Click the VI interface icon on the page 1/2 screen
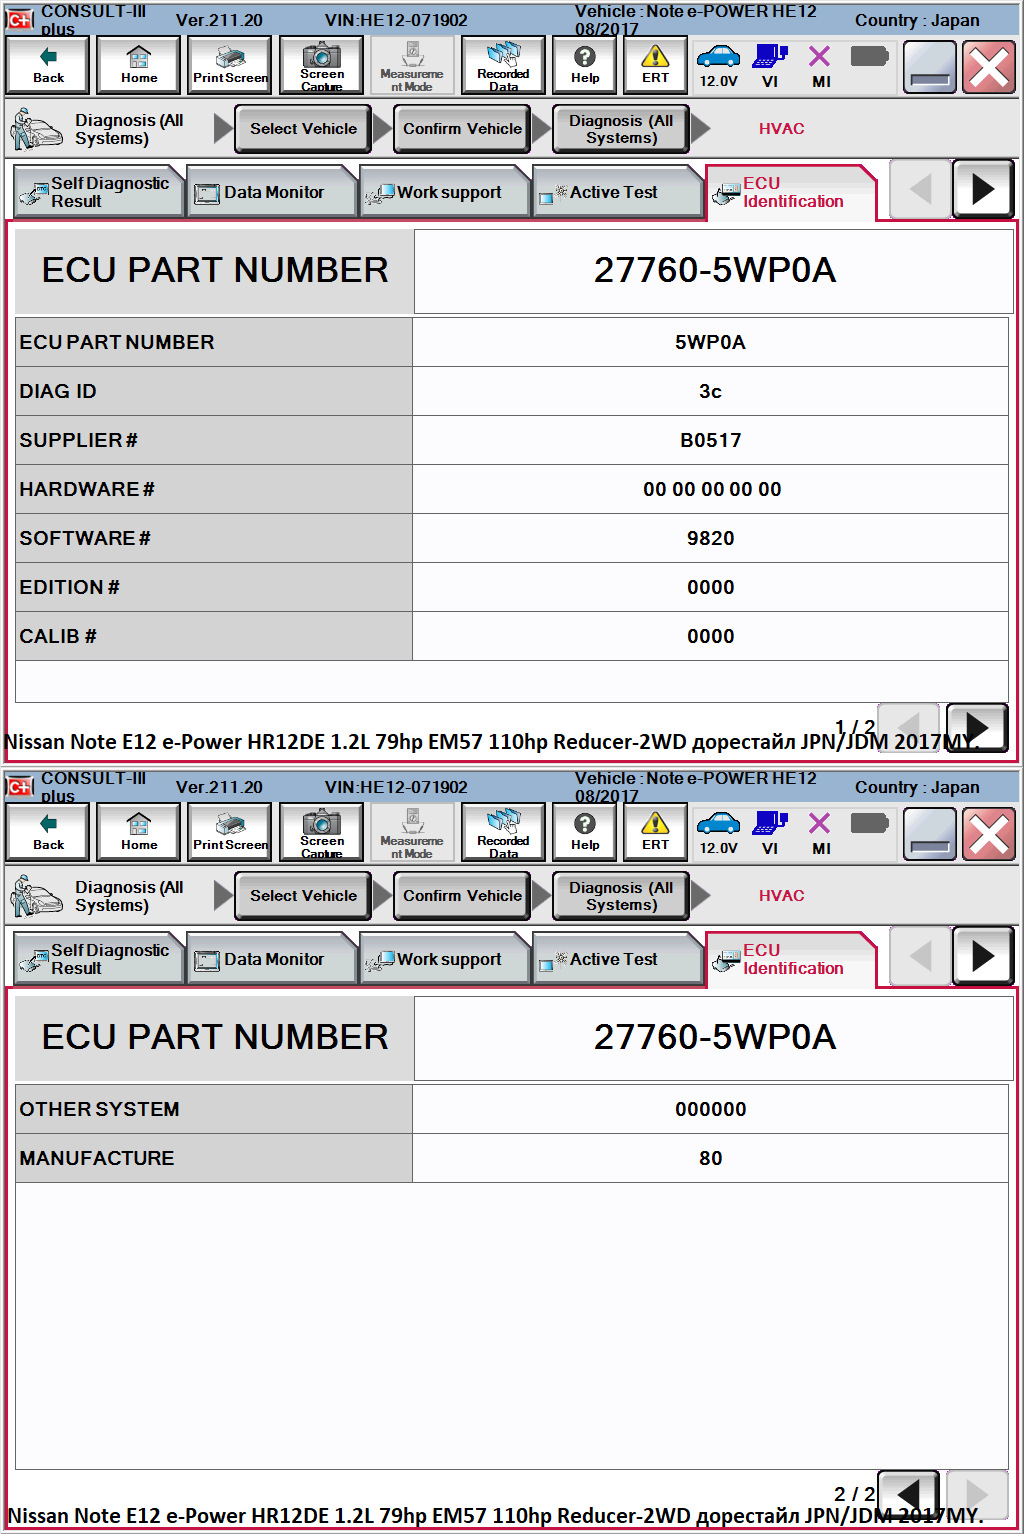This screenshot has height=1534, width=1024. tap(770, 66)
